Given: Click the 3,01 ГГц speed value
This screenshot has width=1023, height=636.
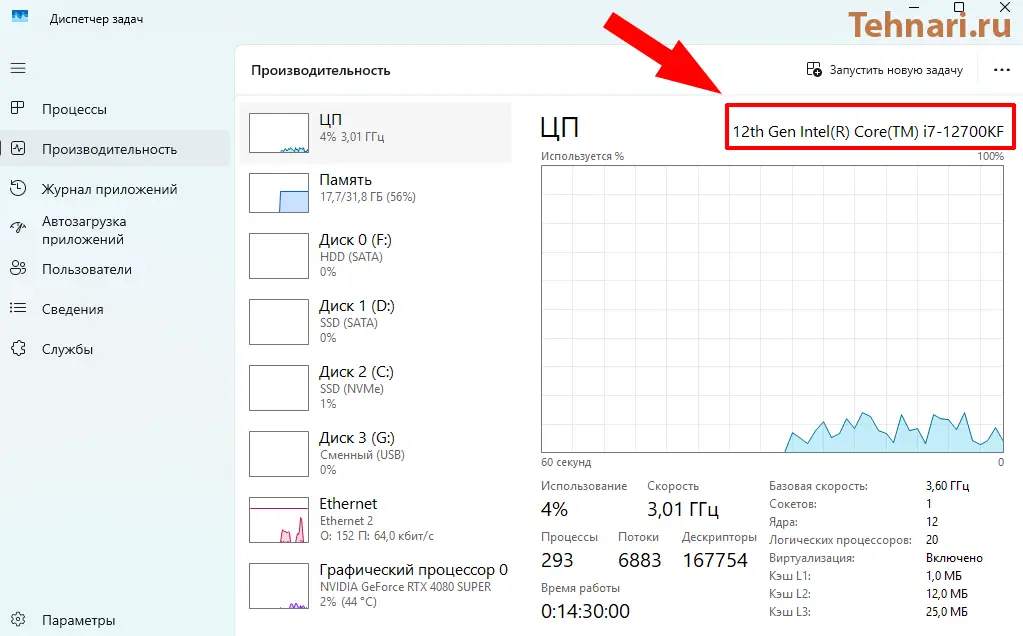Looking at the screenshot, I should pyautogui.click(x=682, y=509).
